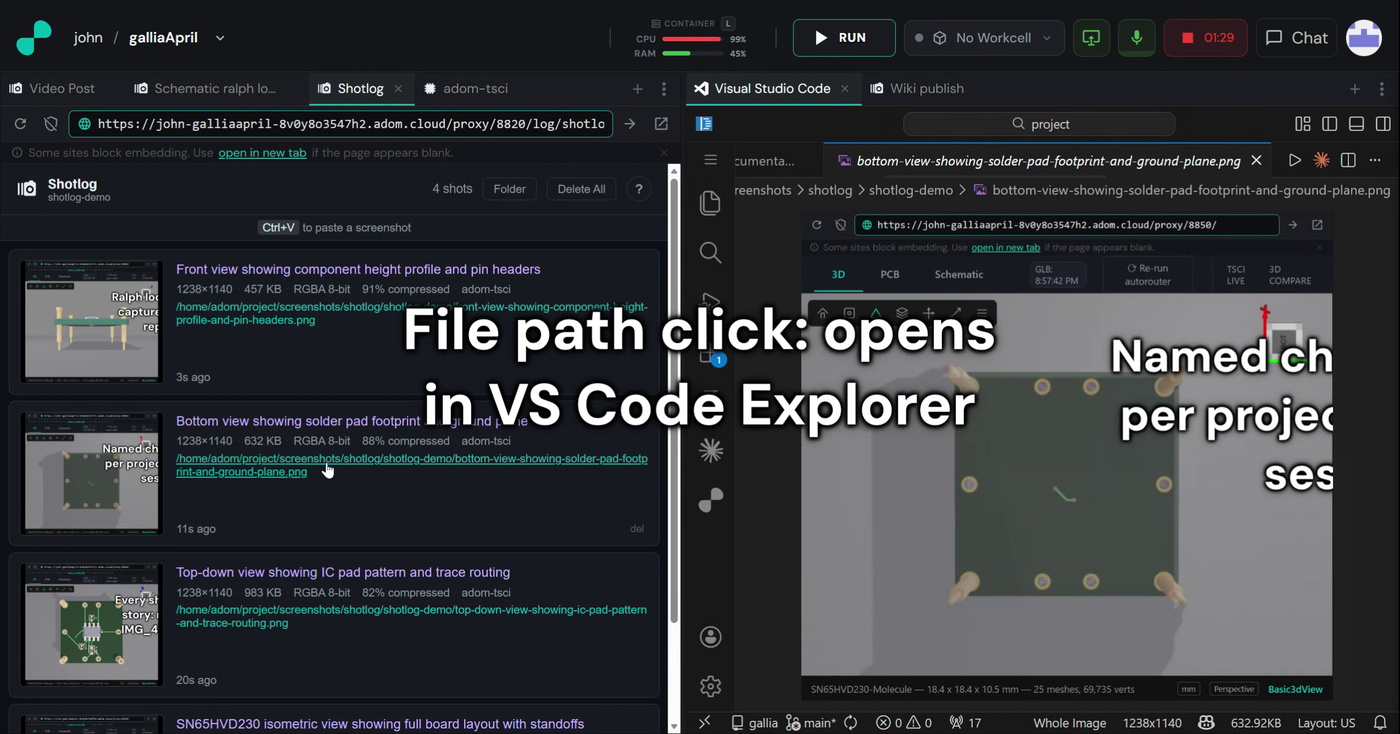Image resolution: width=1400 pixels, height=734 pixels.
Task: Close the Shotlog tab
Action: click(398, 88)
